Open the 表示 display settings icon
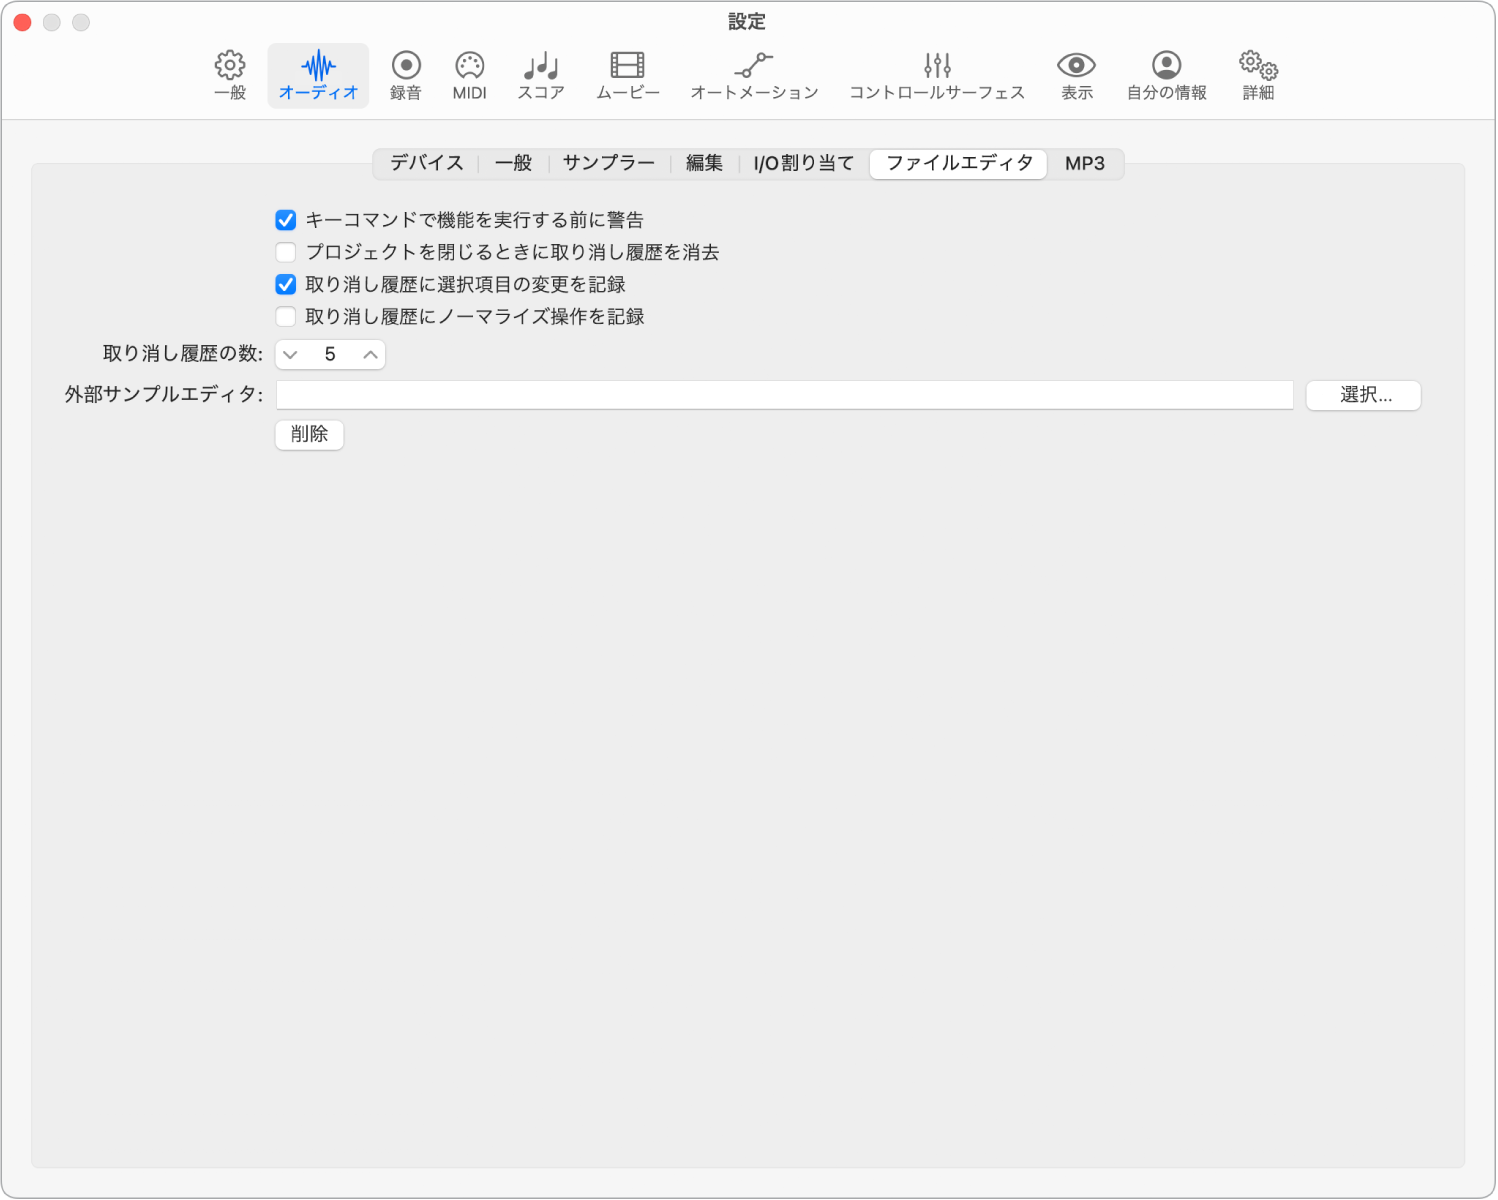The height and width of the screenshot is (1200, 1498). coord(1075,75)
